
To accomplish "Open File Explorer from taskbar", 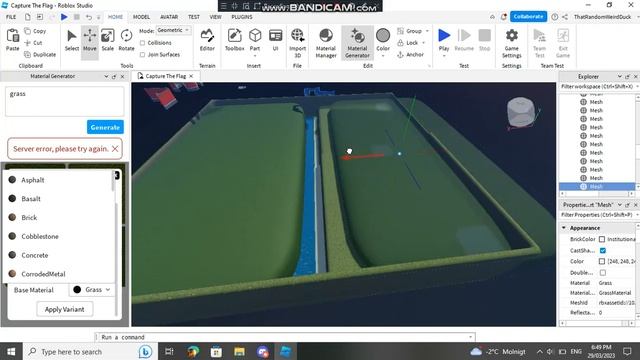I will pyautogui.click(x=239, y=351).
